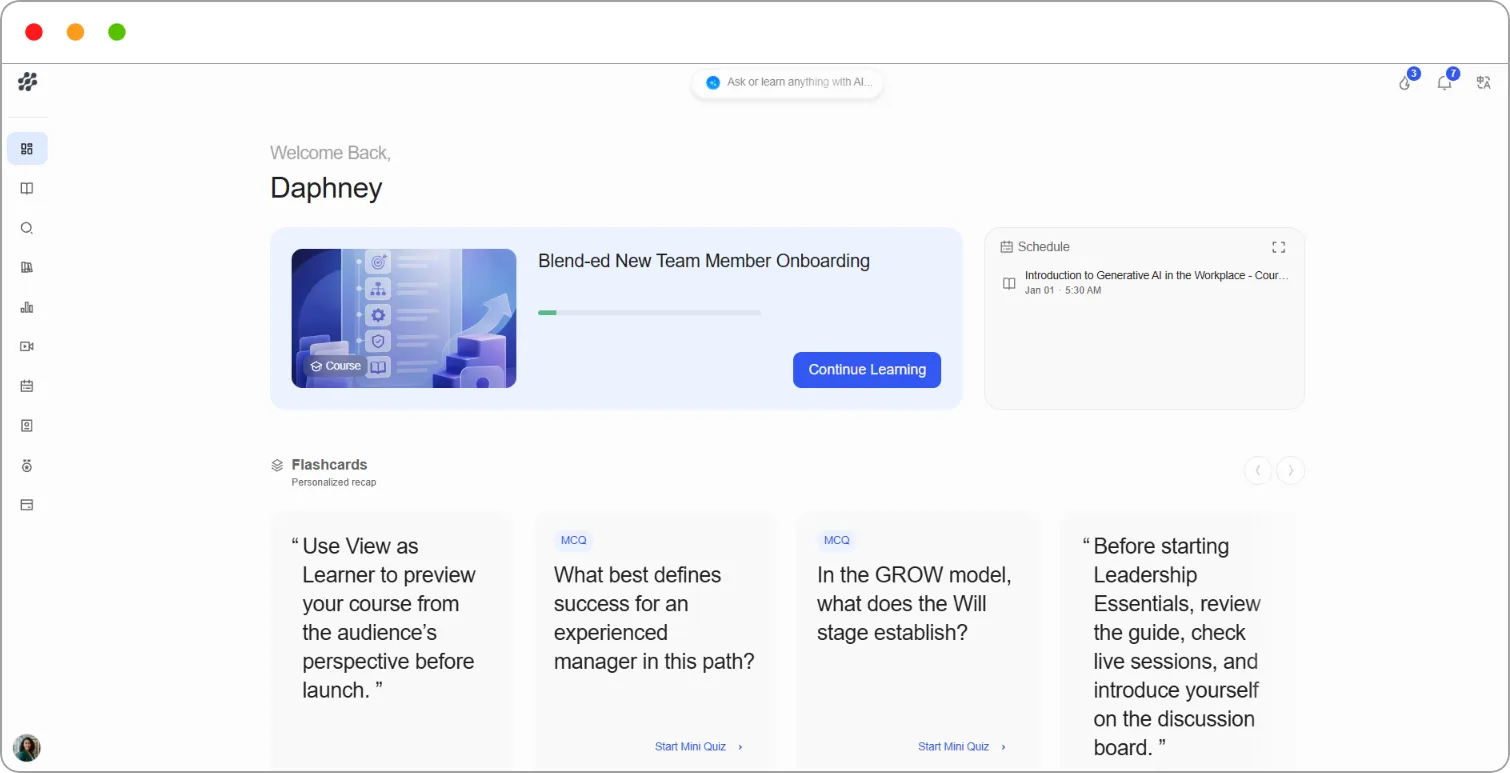Click the 'Jan 01 · 5:30 AM' schedule time
Image resolution: width=1510 pixels, height=773 pixels.
click(1063, 291)
